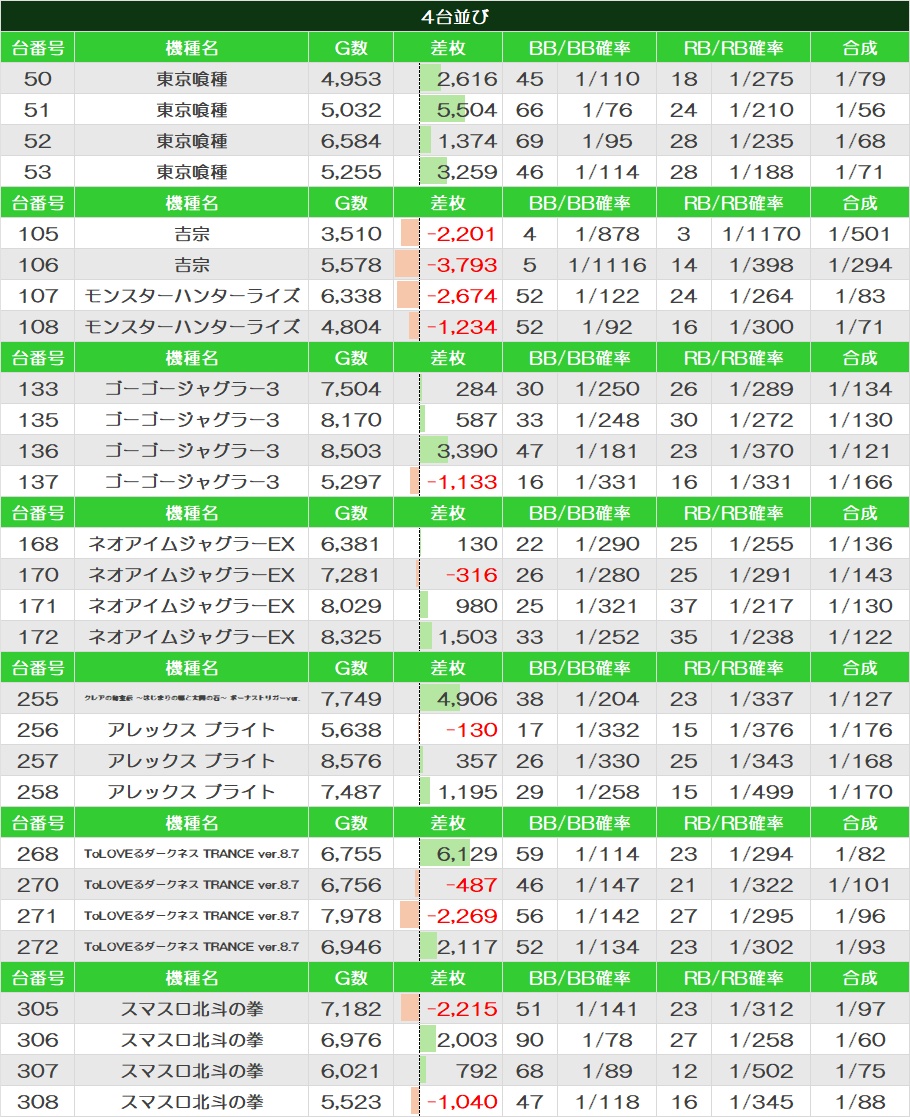Image resolution: width=910 pixels, height=1117 pixels.
Task: Select machine number 268 cell
Action: 37,853
